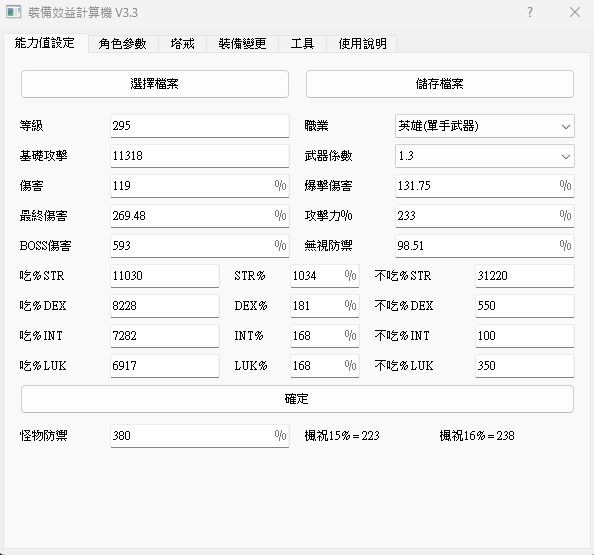Click the 基礎攻擊 input showing 11318
This screenshot has width=594, height=555.
tap(200, 156)
